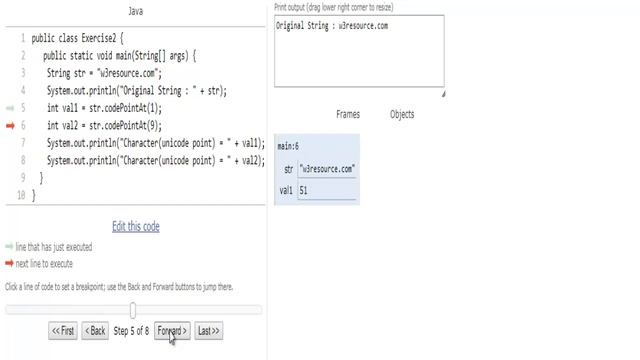Click the Original String output line
640x360 pixels.
332,26
